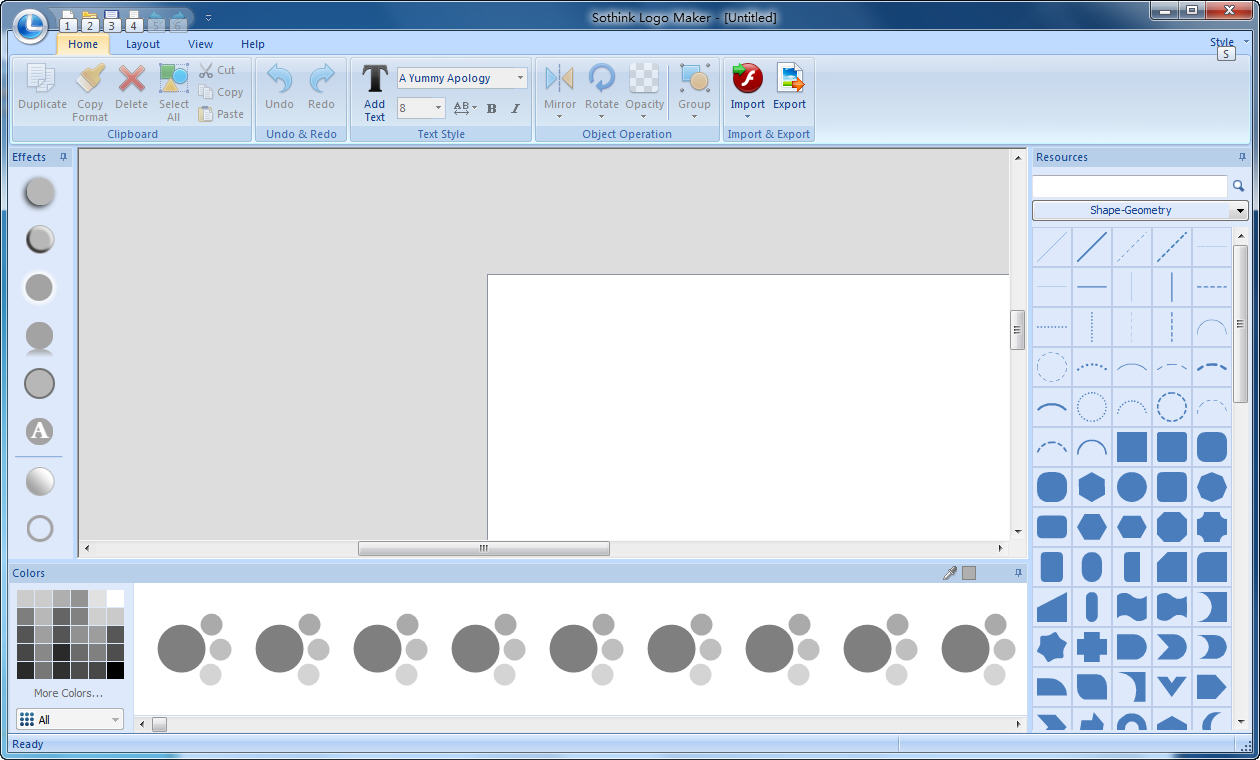The image size is (1260, 760).
Task: Click the Mirror object icon
Action: pos(560,79)
